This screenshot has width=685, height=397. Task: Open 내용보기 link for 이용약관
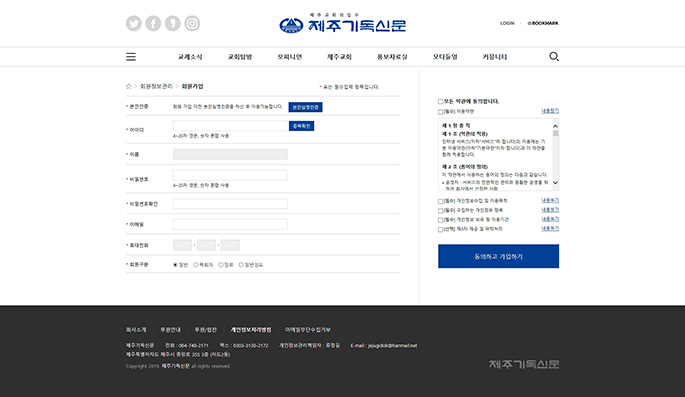pyautogui.click(x=550, y=111)
